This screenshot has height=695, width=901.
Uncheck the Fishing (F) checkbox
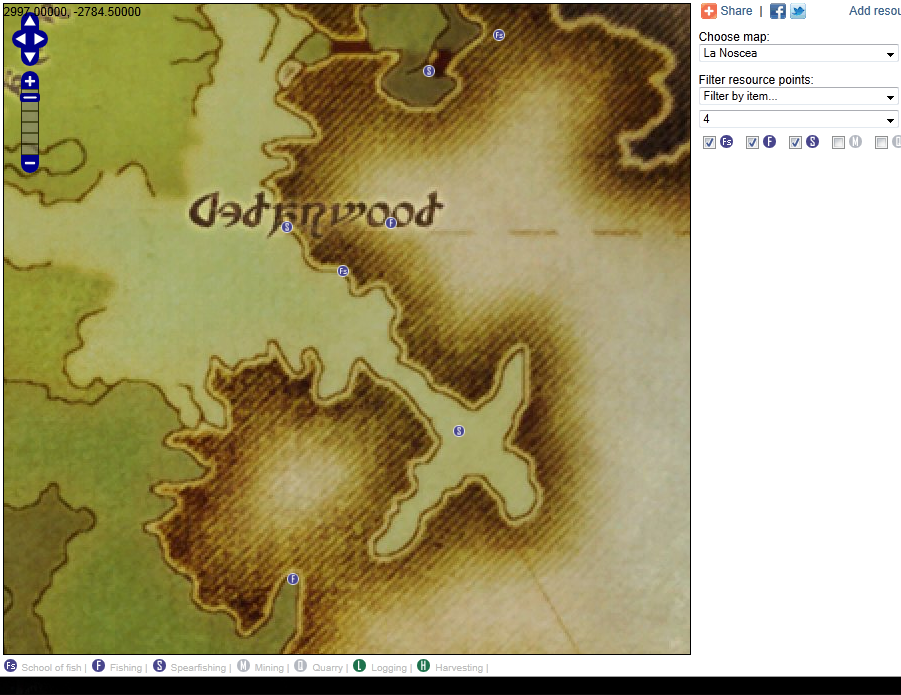(x=753, y=143)
